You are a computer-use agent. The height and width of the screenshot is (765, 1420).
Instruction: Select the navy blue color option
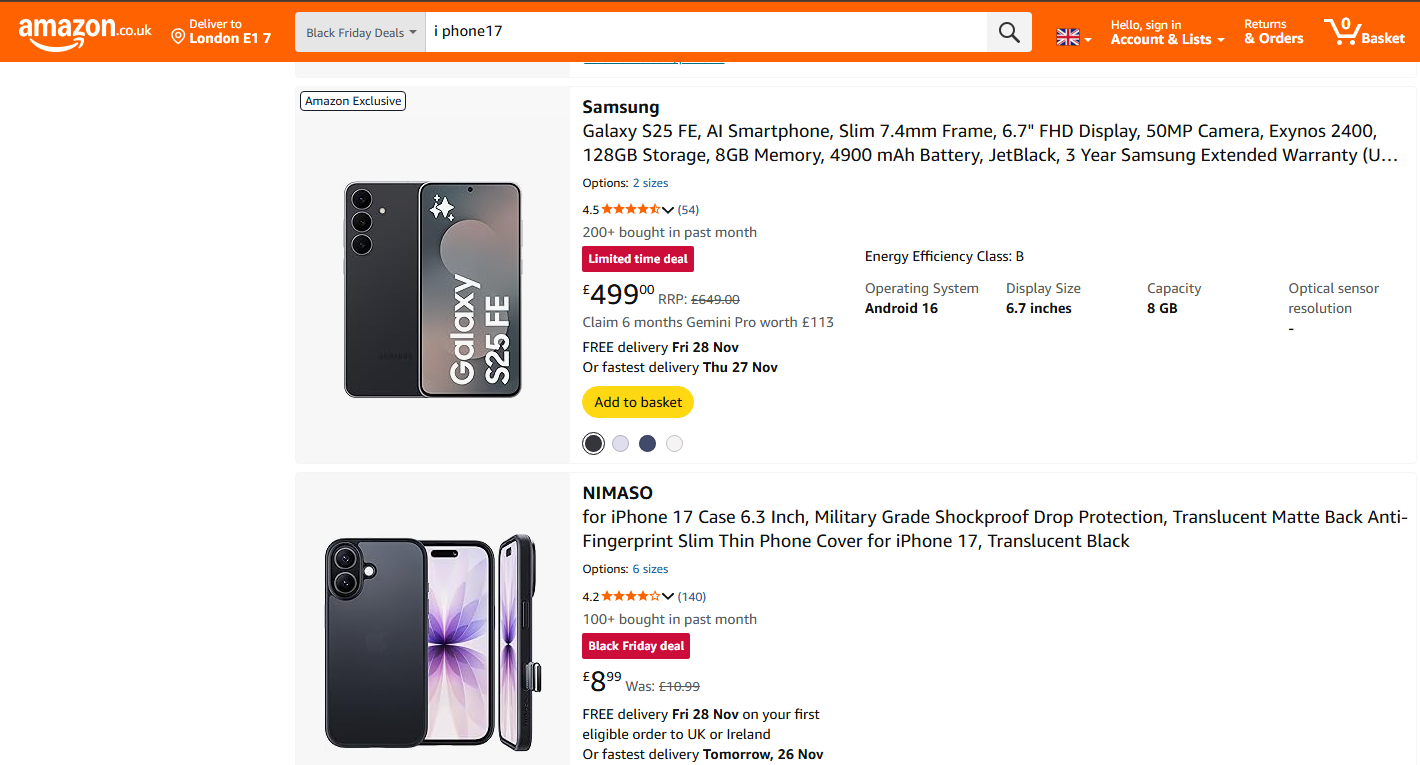click(647, 443)
